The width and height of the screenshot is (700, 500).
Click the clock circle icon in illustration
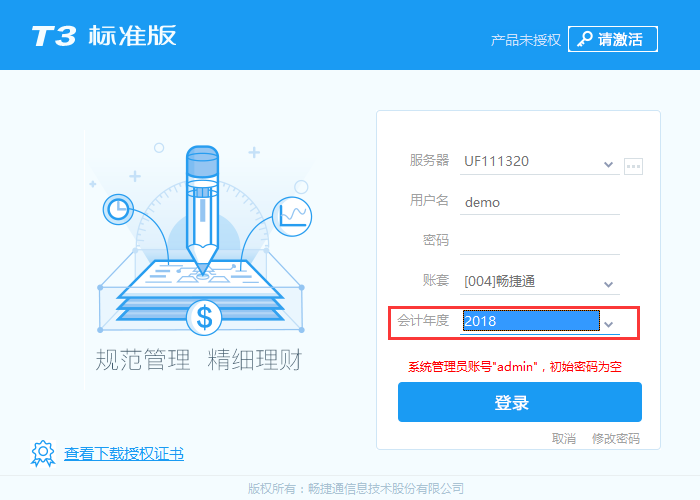[x=118, y=209]
